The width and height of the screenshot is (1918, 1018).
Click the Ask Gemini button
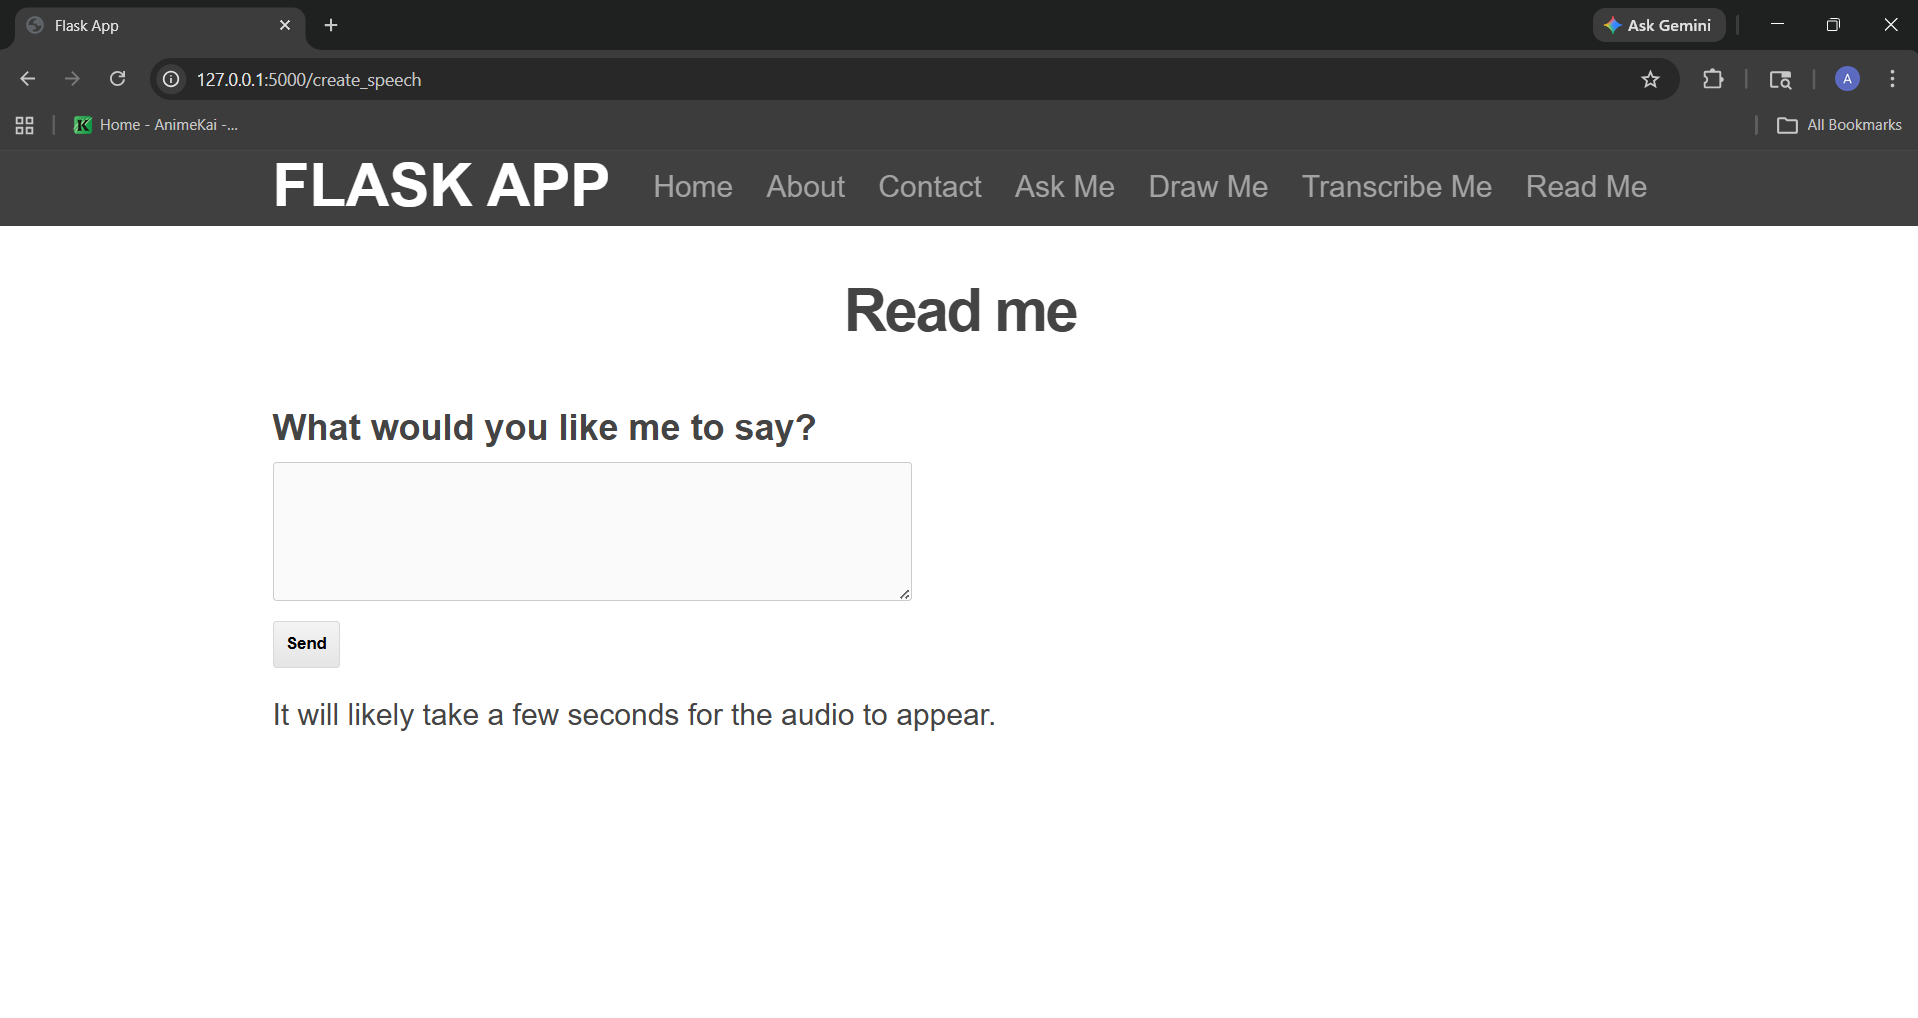1658,25
